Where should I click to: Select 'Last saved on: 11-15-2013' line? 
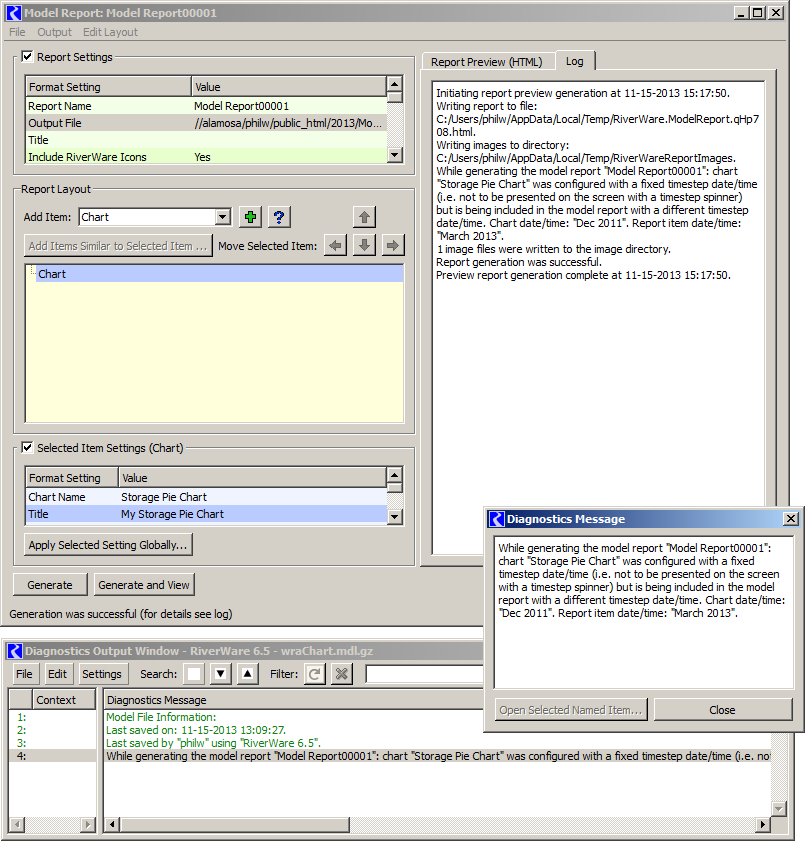(196, 730)
